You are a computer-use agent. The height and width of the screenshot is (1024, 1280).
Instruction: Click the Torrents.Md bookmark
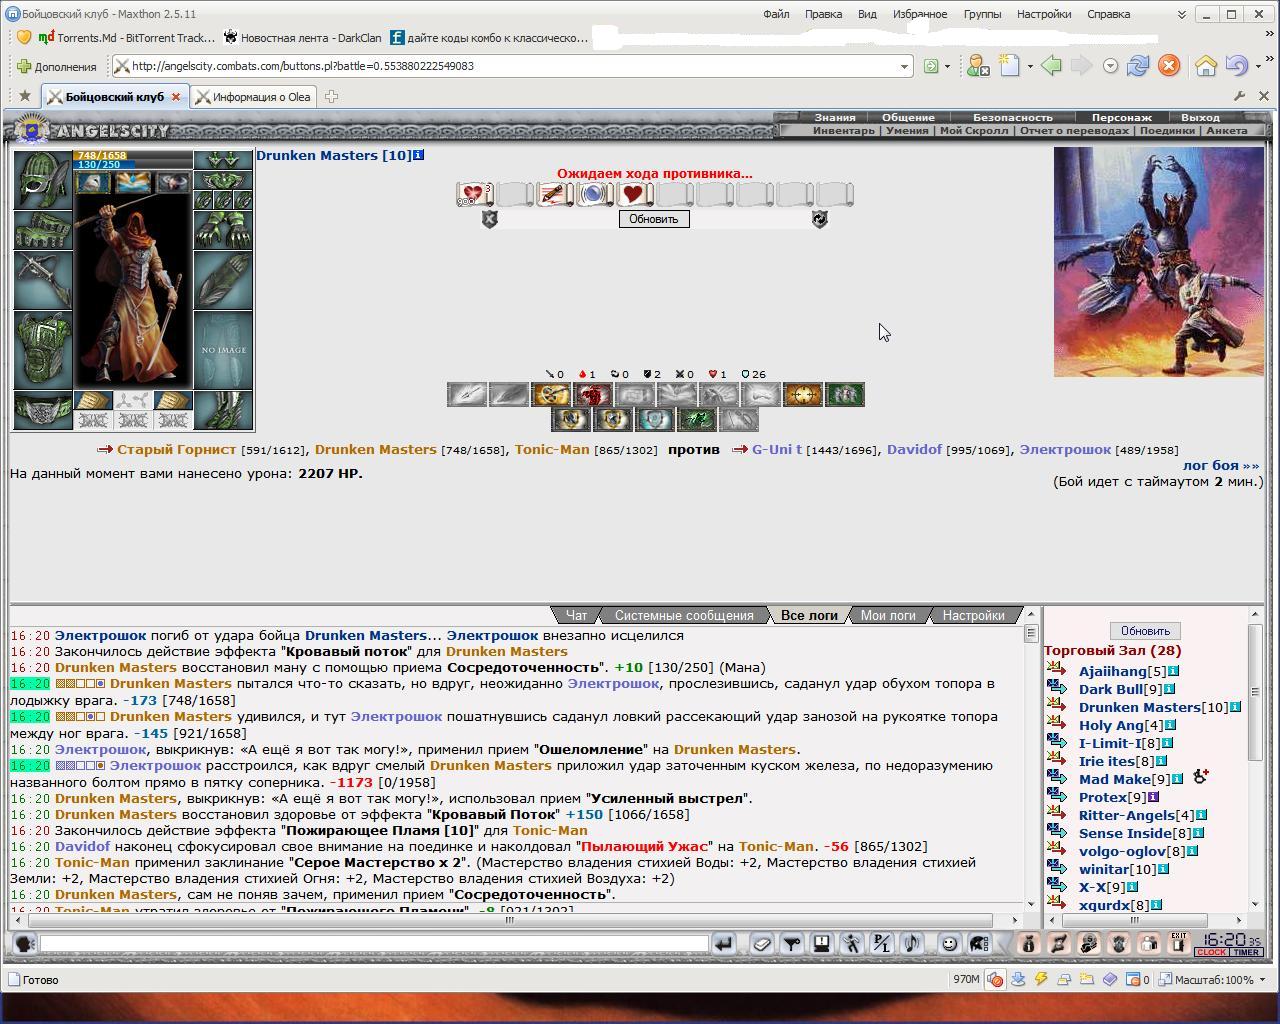pos(127,38)
